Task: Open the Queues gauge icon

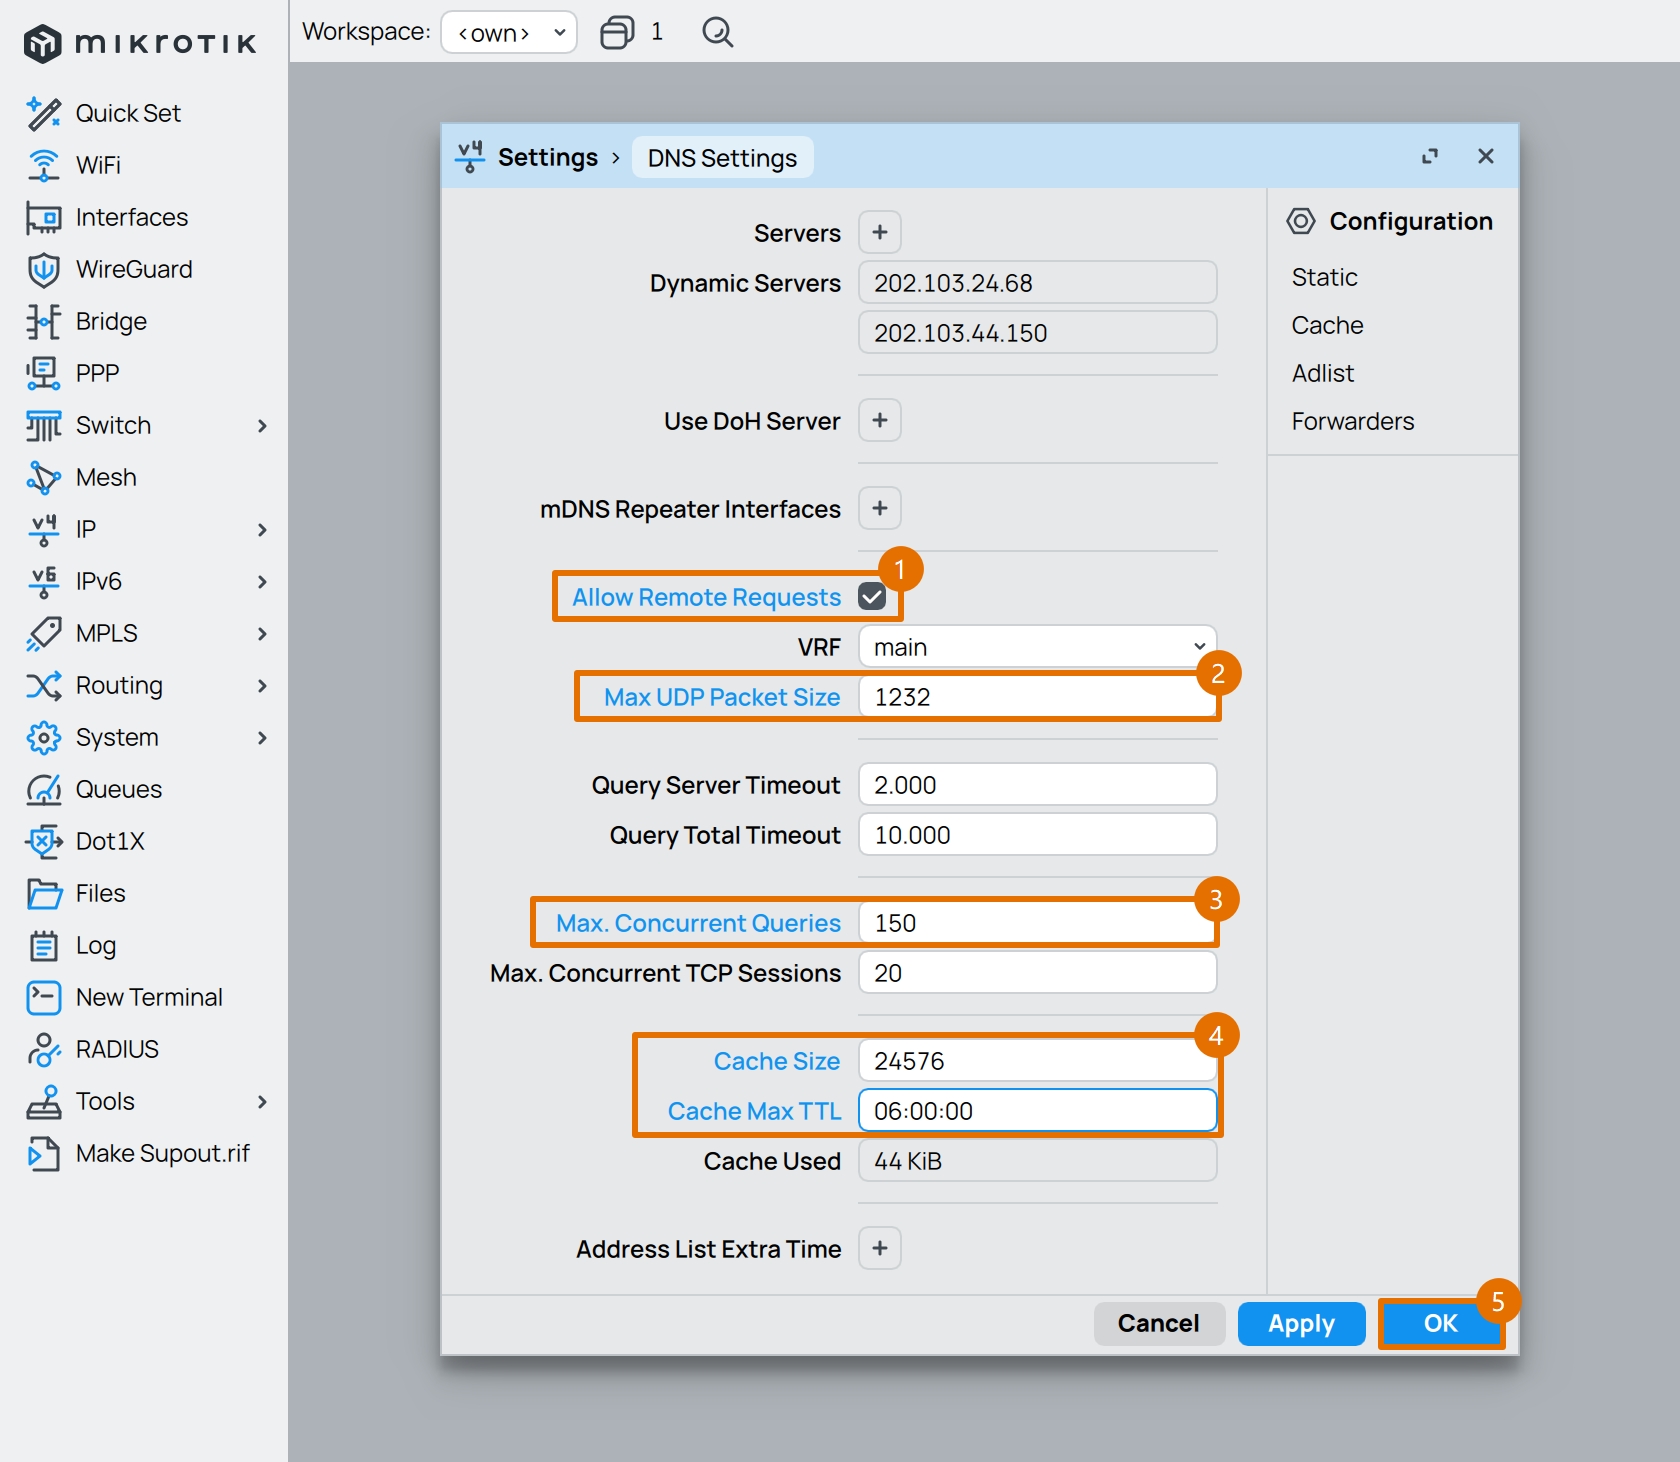Action: click(43, 789)
